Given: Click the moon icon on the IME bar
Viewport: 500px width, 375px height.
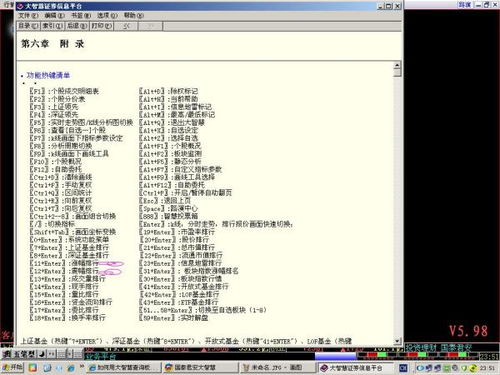Looking at the screenshot, I should [42, 354].
